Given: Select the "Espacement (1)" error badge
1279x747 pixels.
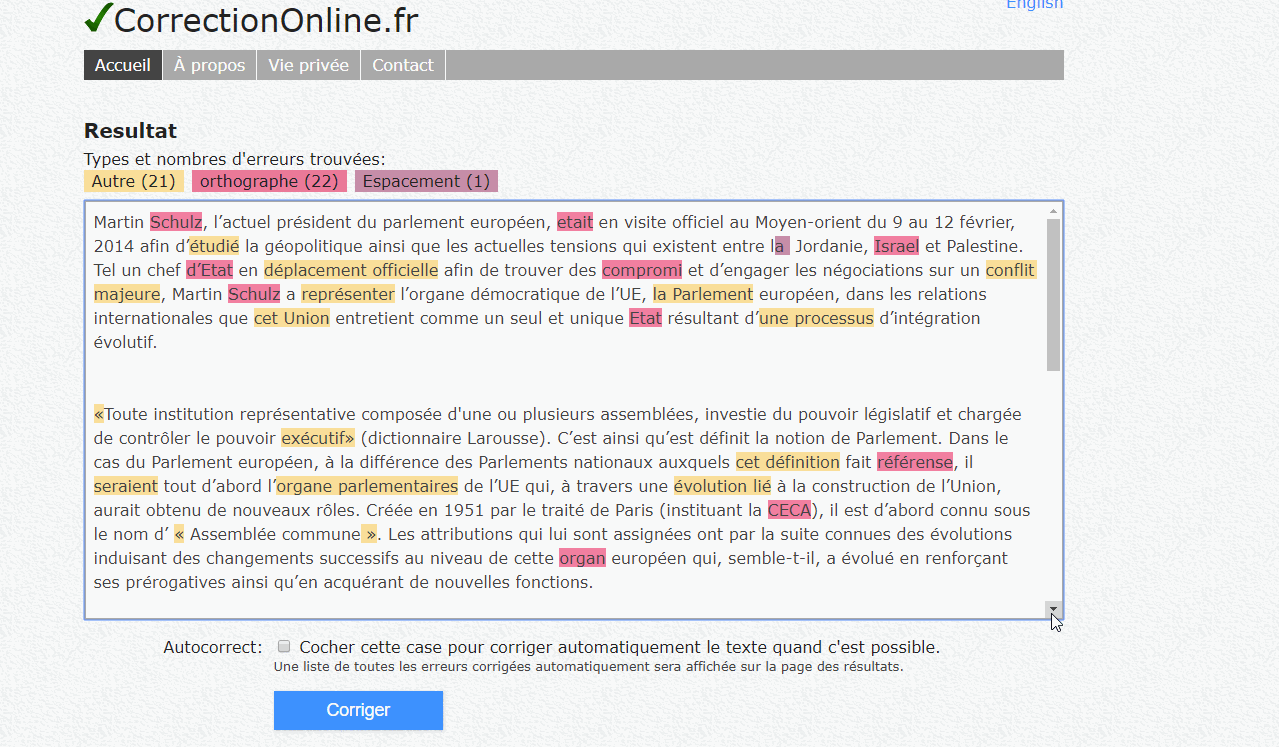Looking at the screenshot, I should pos(426,181).
